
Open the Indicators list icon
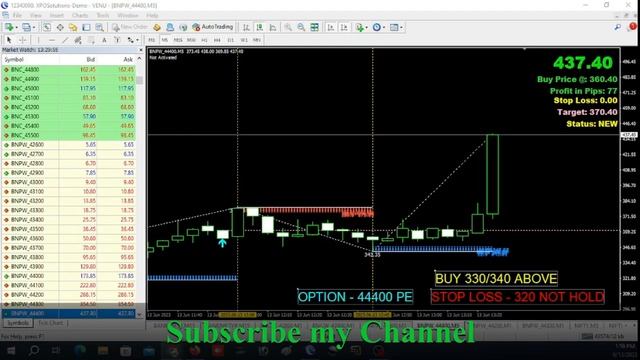[359, 27]
